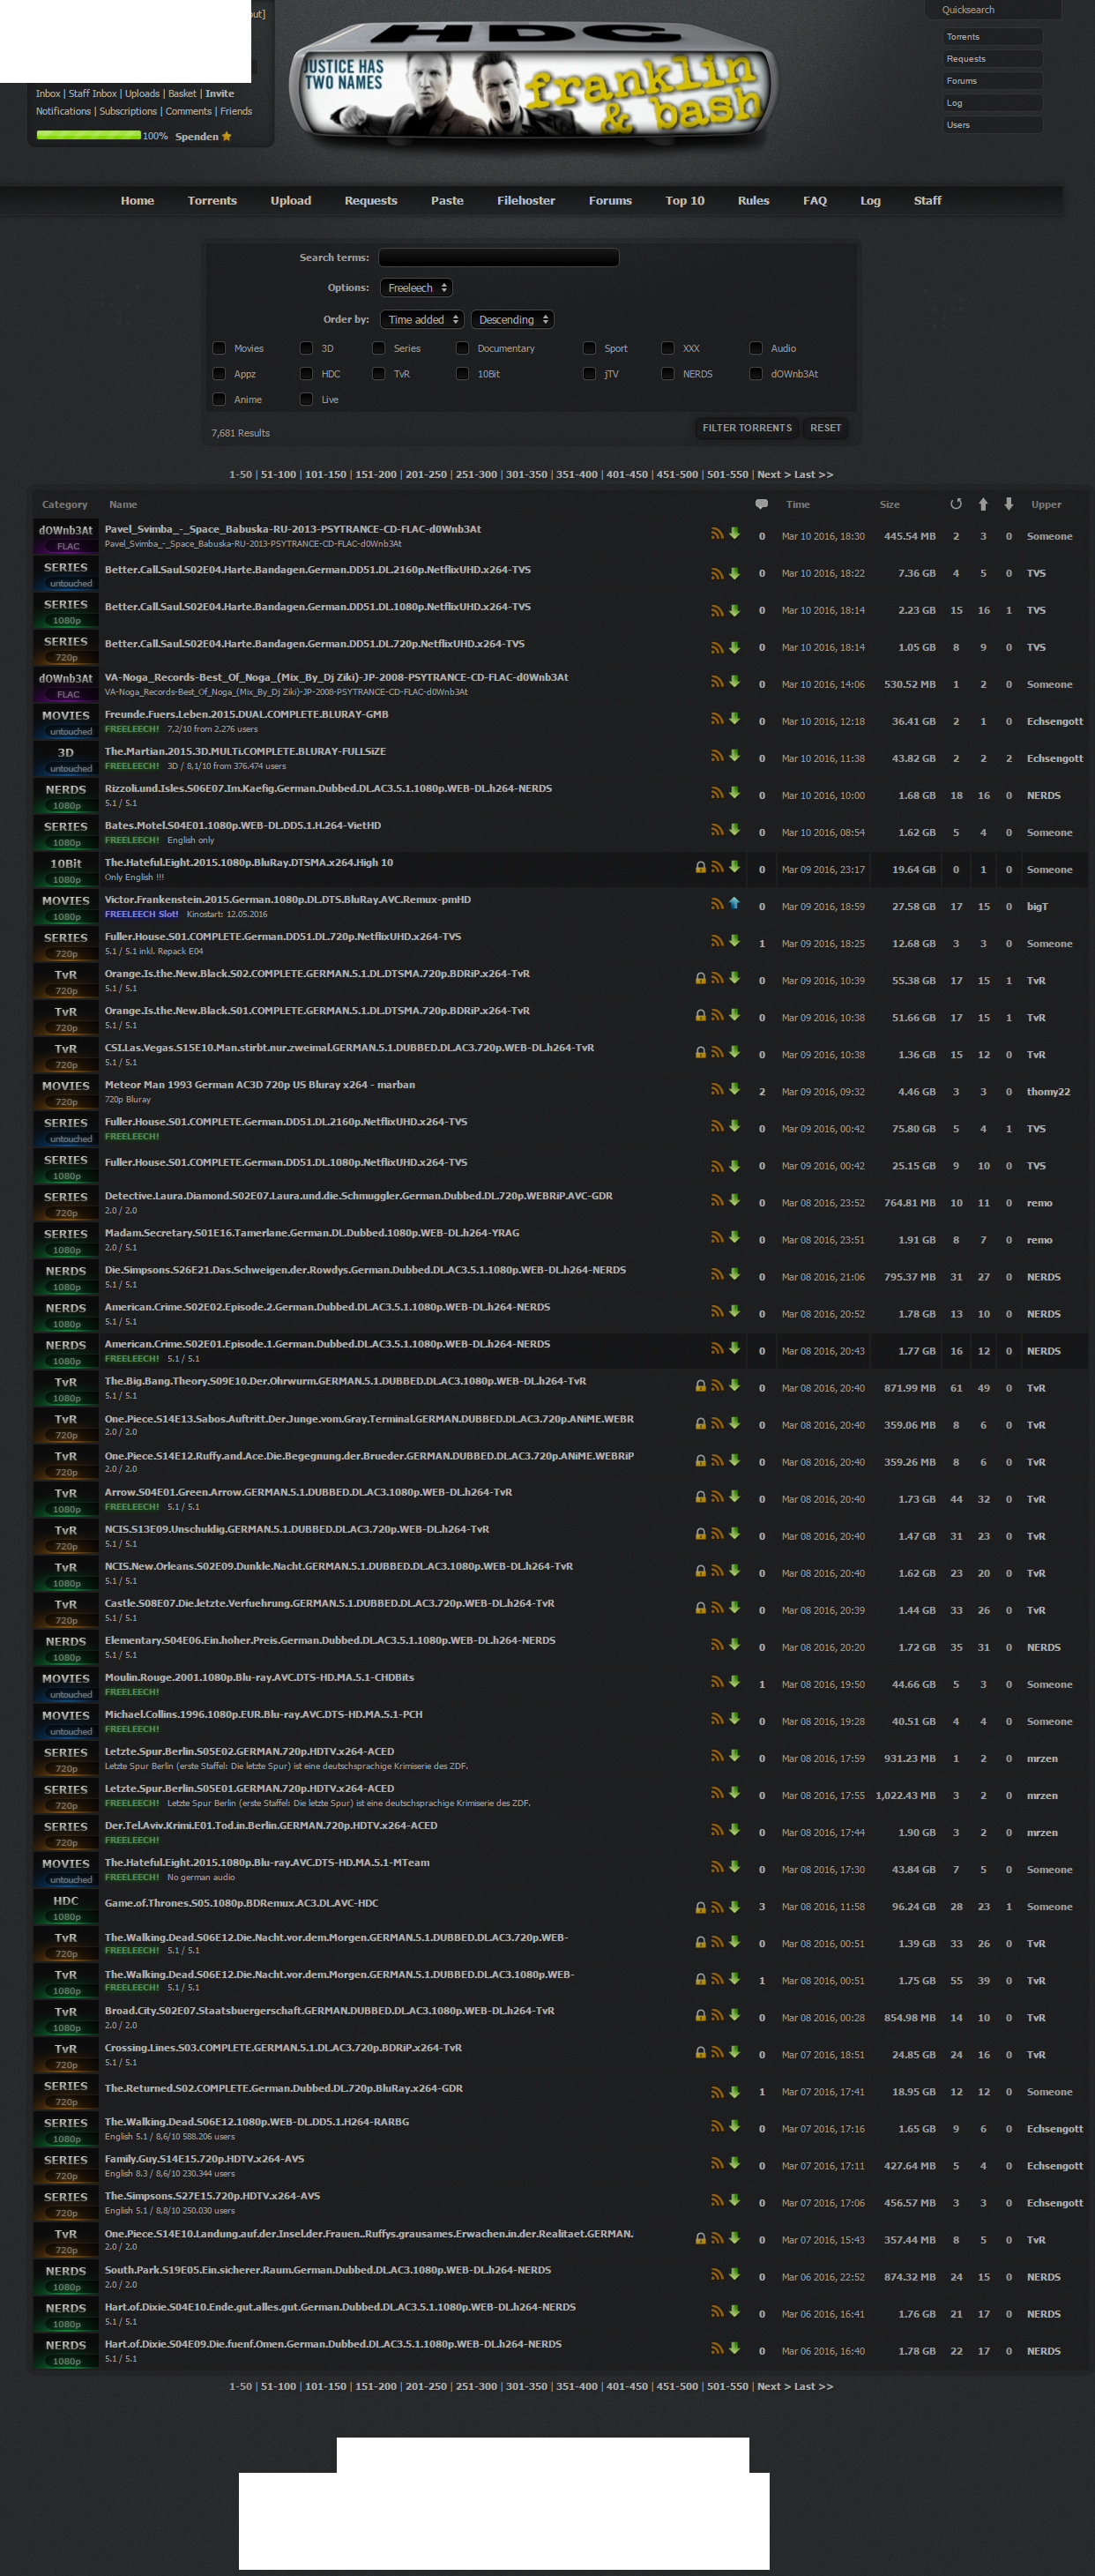Viewport: 1095px width, 2576px height.
Task: Click the Invite link
Action: click(220, 94)
